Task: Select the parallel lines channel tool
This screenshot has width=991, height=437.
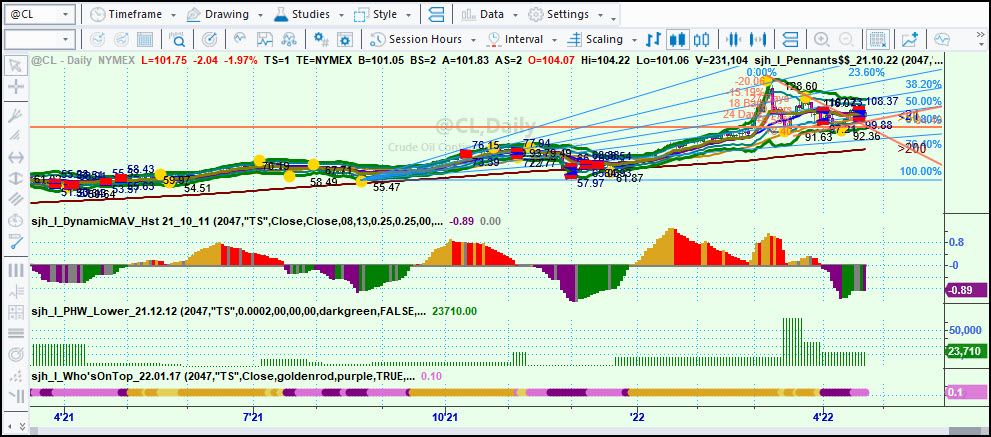Action: click(16, 199)
